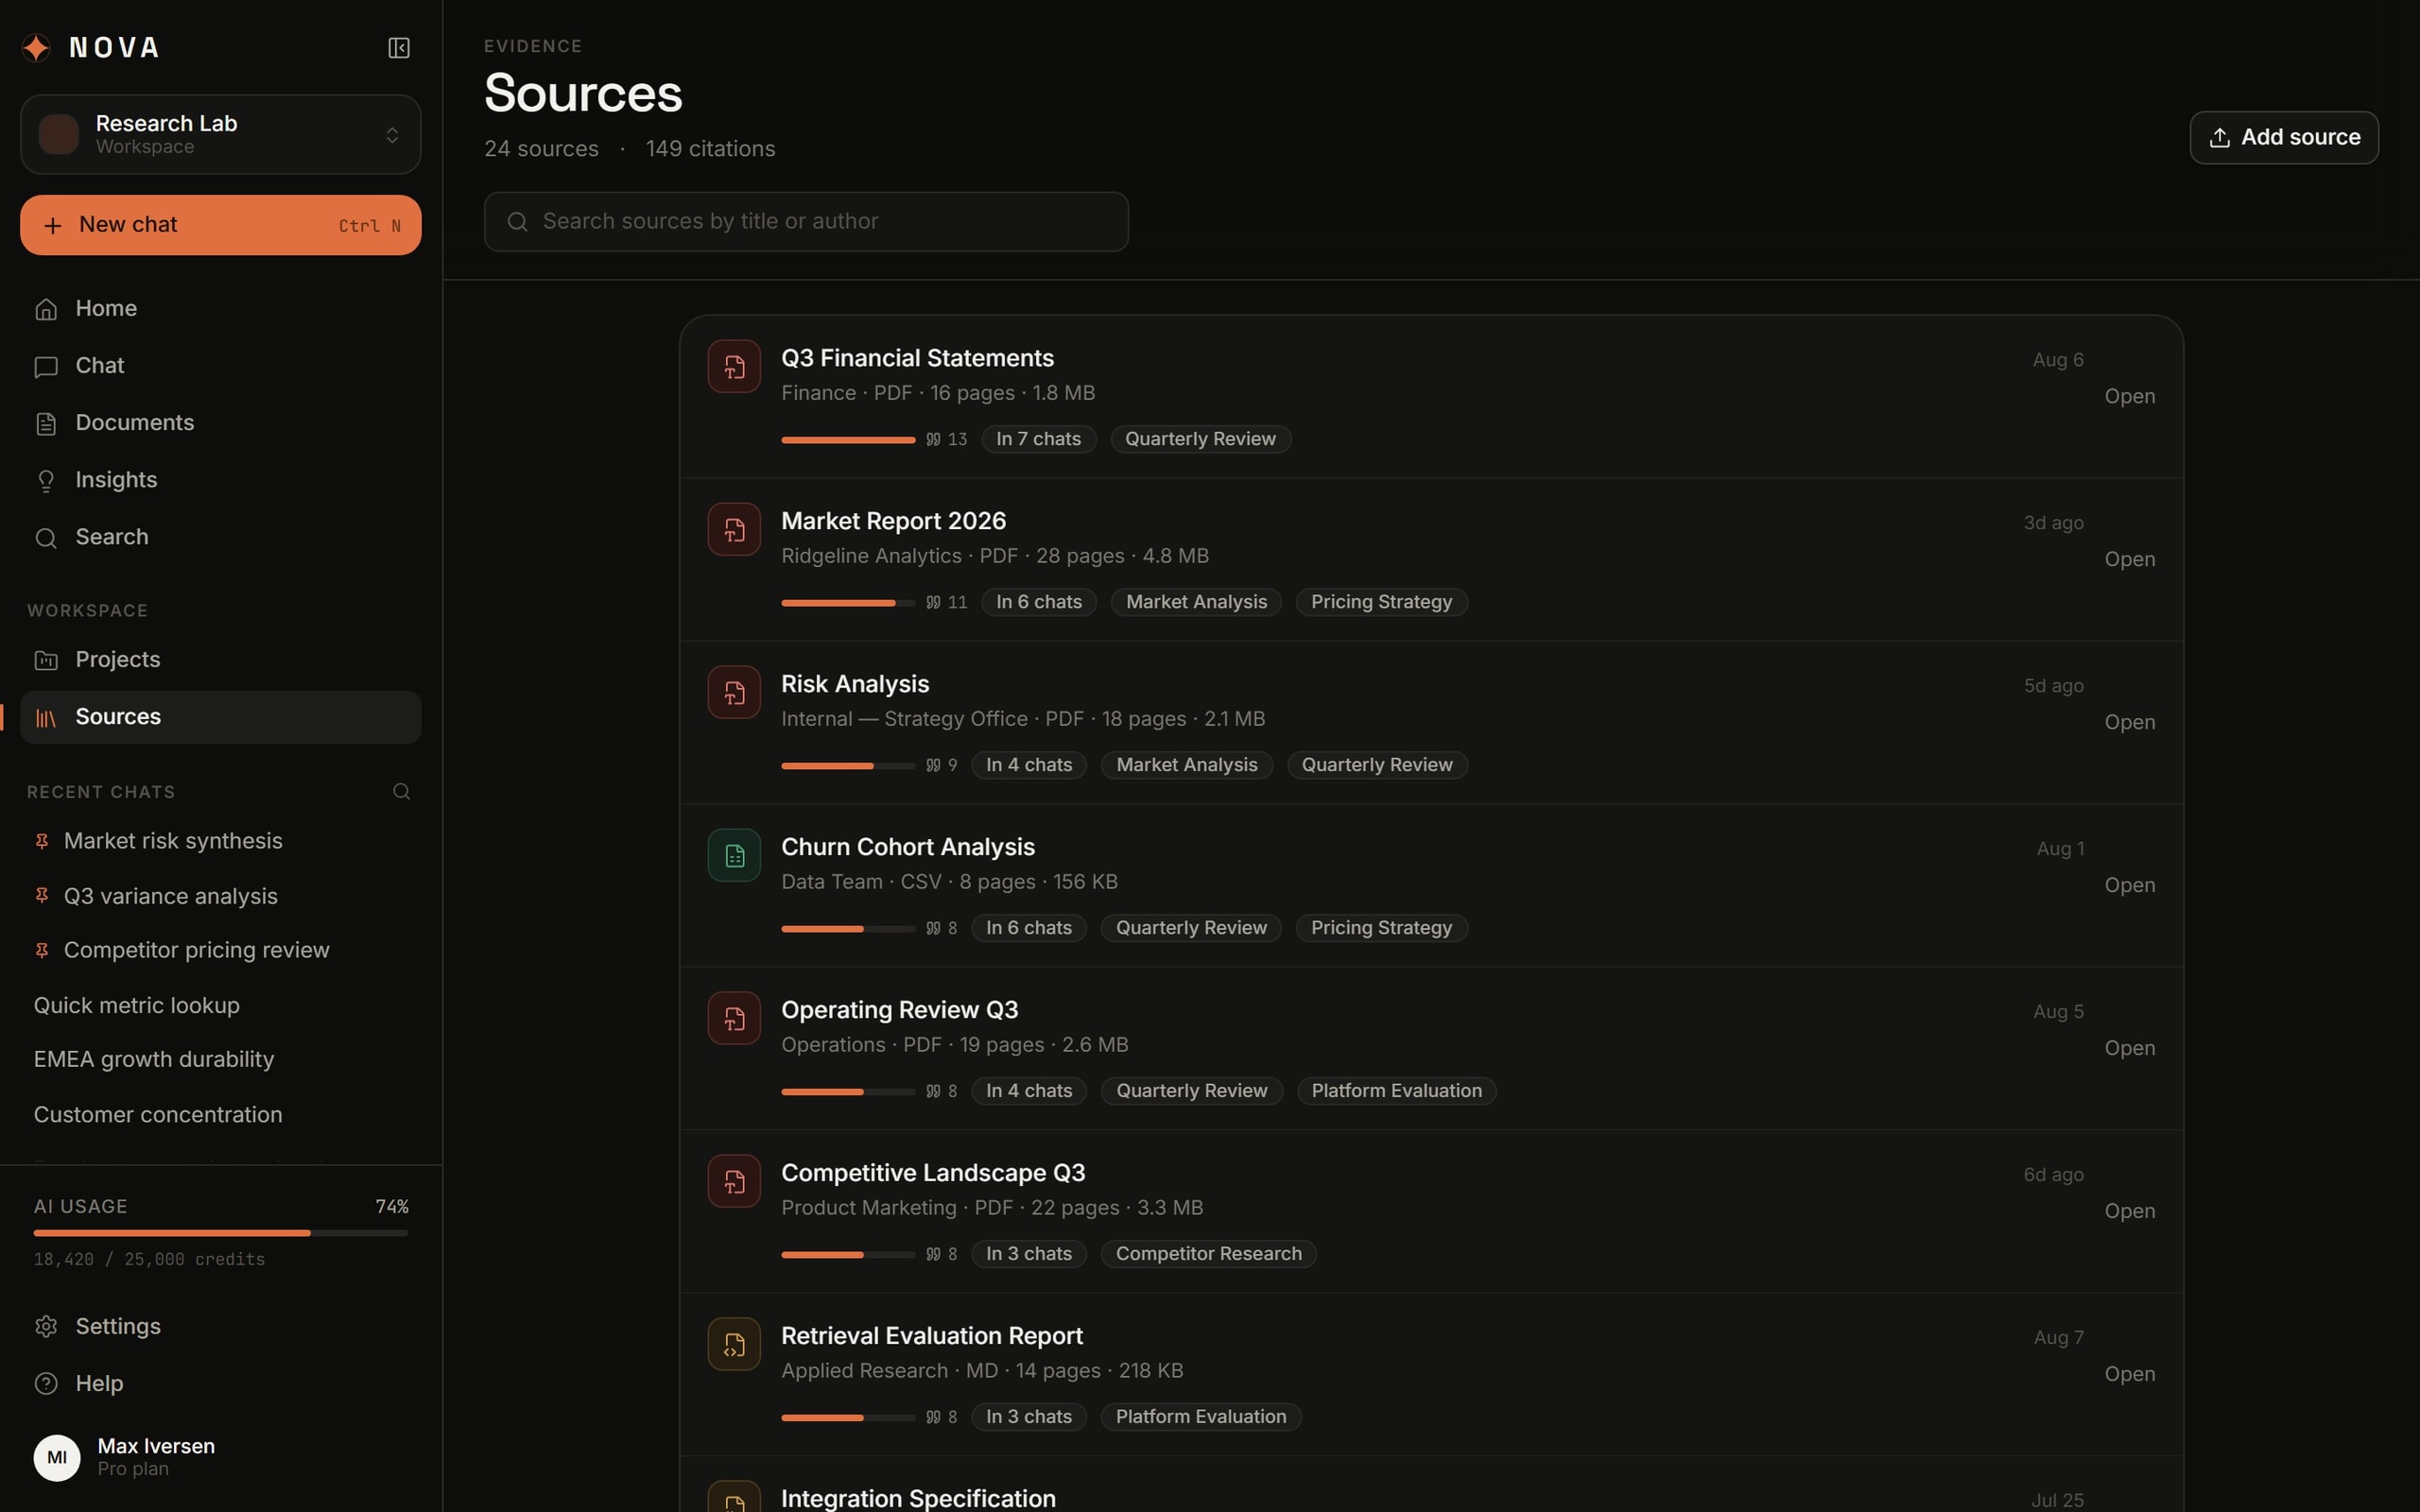Click the PDF icon for Q3 Financial Statements
Image resolution: width=2420 pixels, height=1512 pixels.
pyautogui.click(x=734, y=366)
